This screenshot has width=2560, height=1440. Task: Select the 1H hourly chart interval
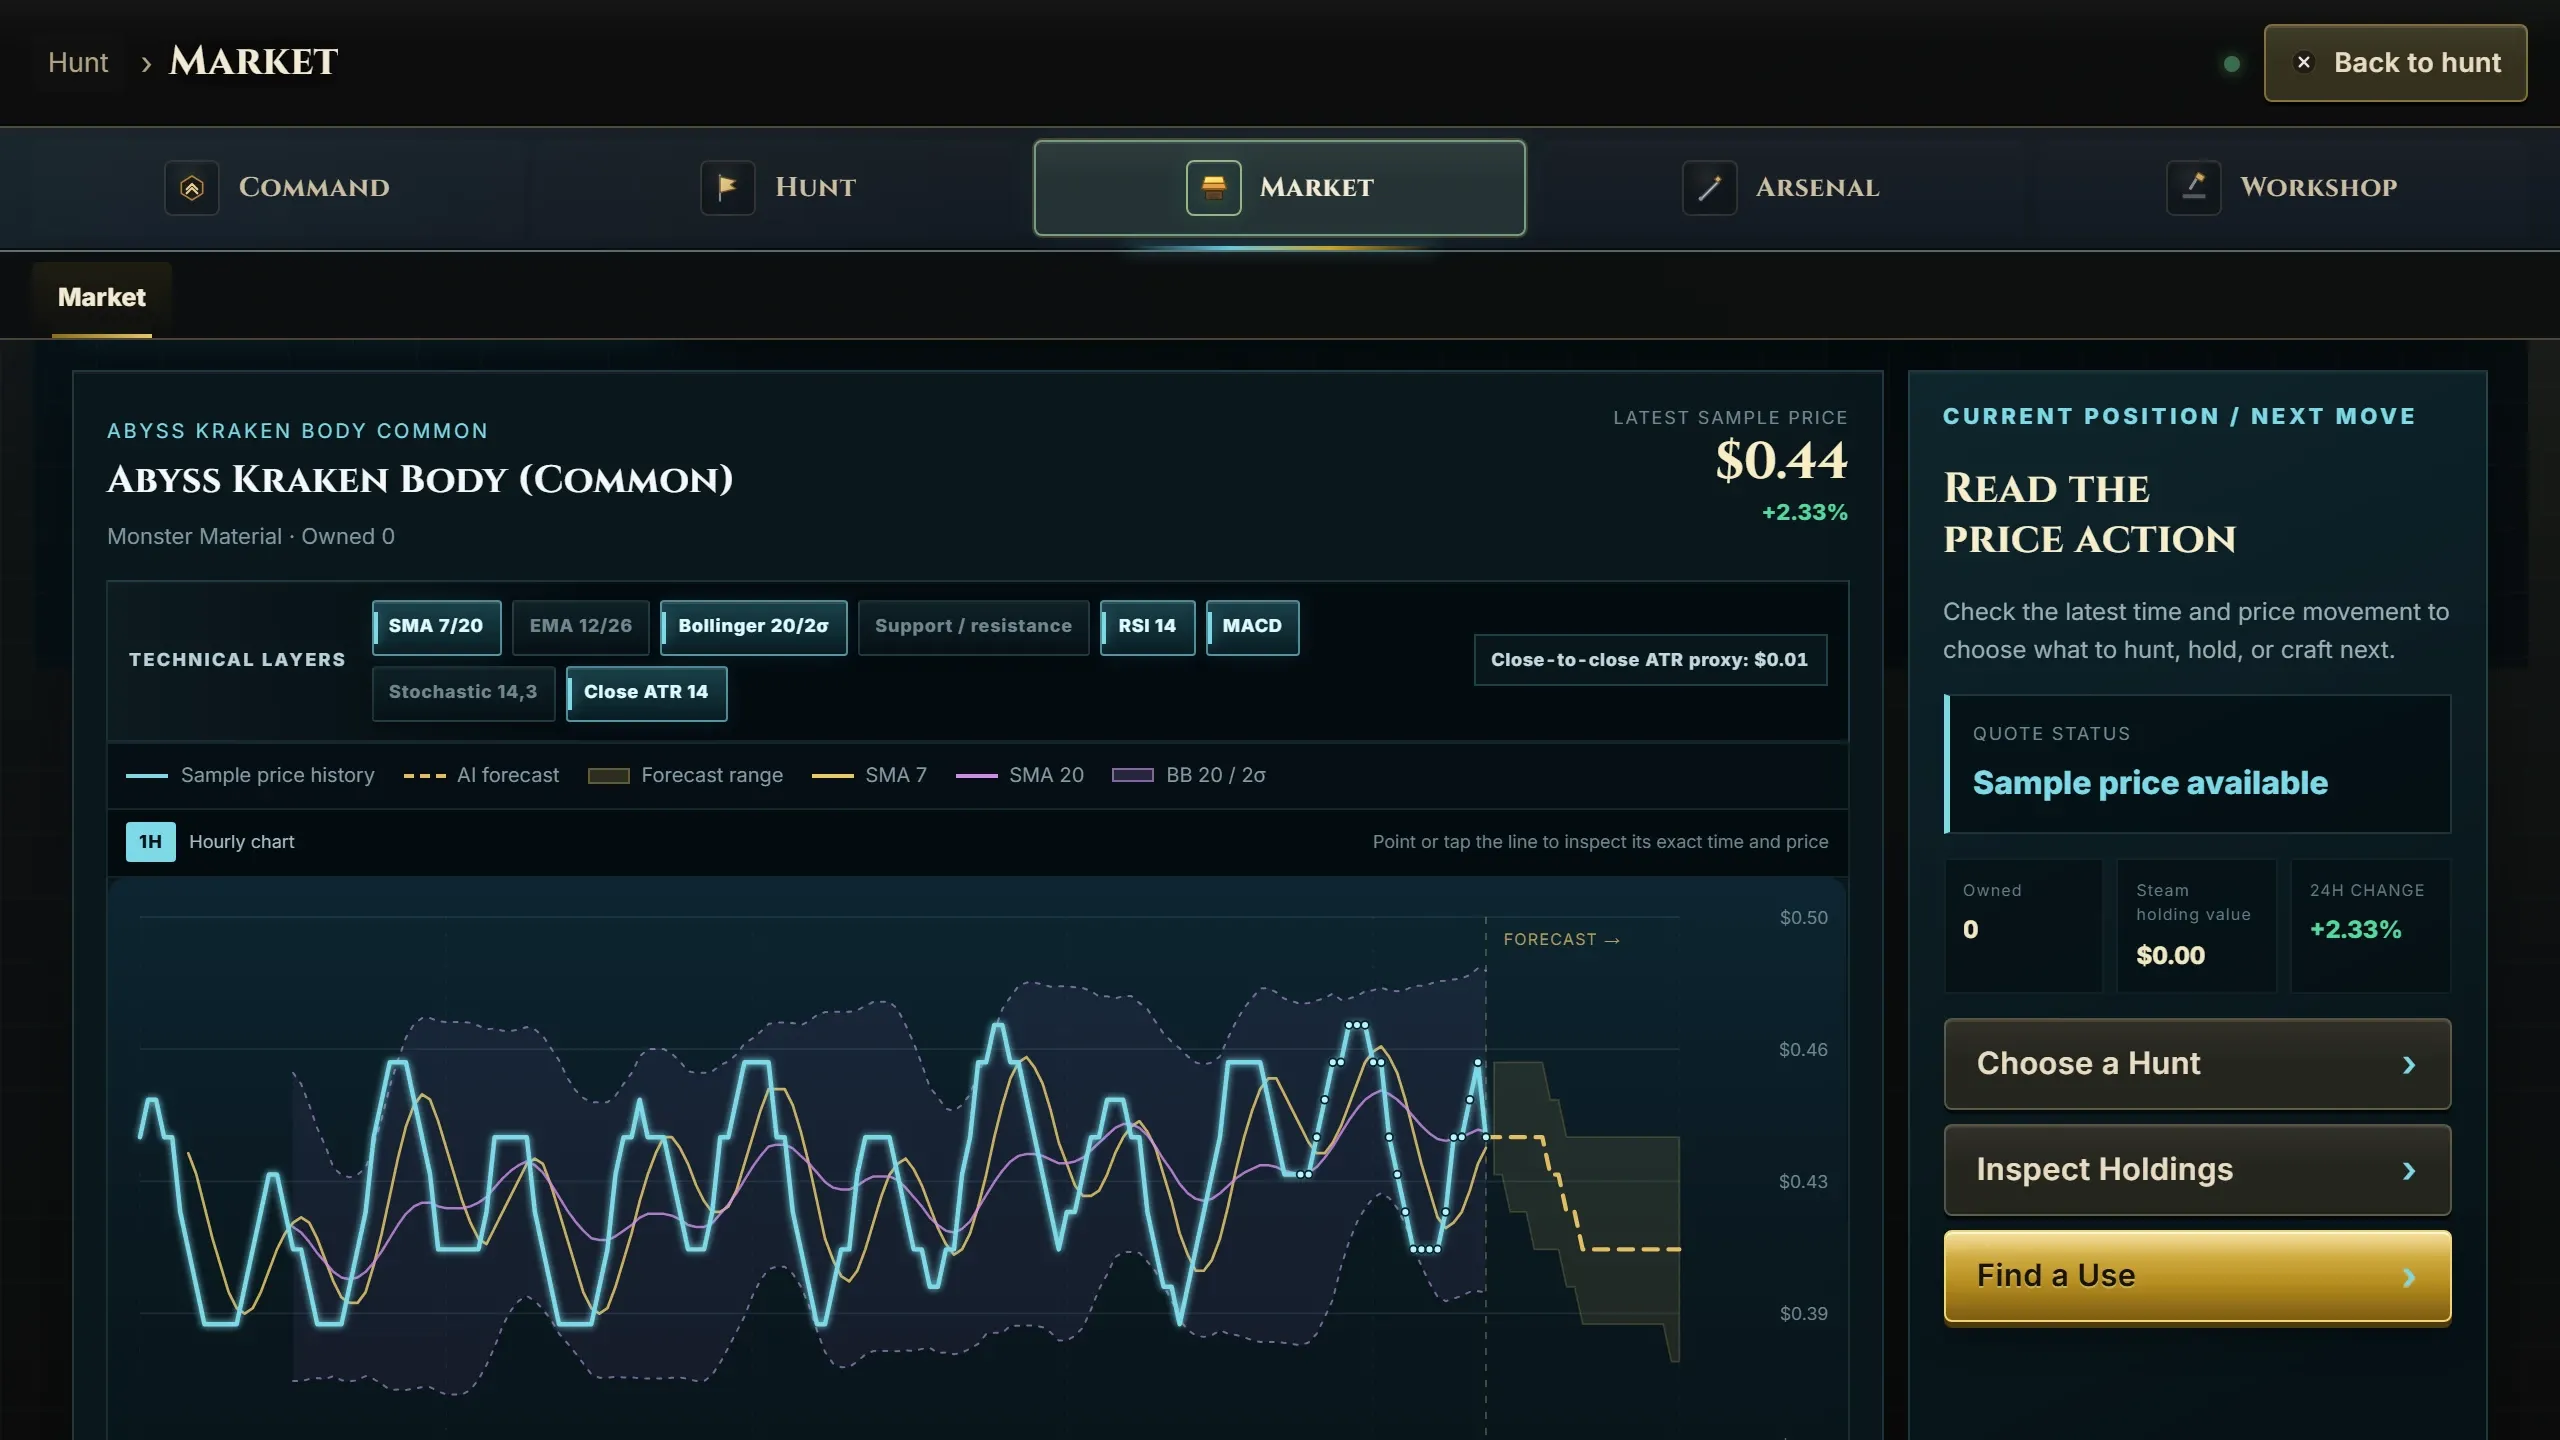[x=150, y=842]
